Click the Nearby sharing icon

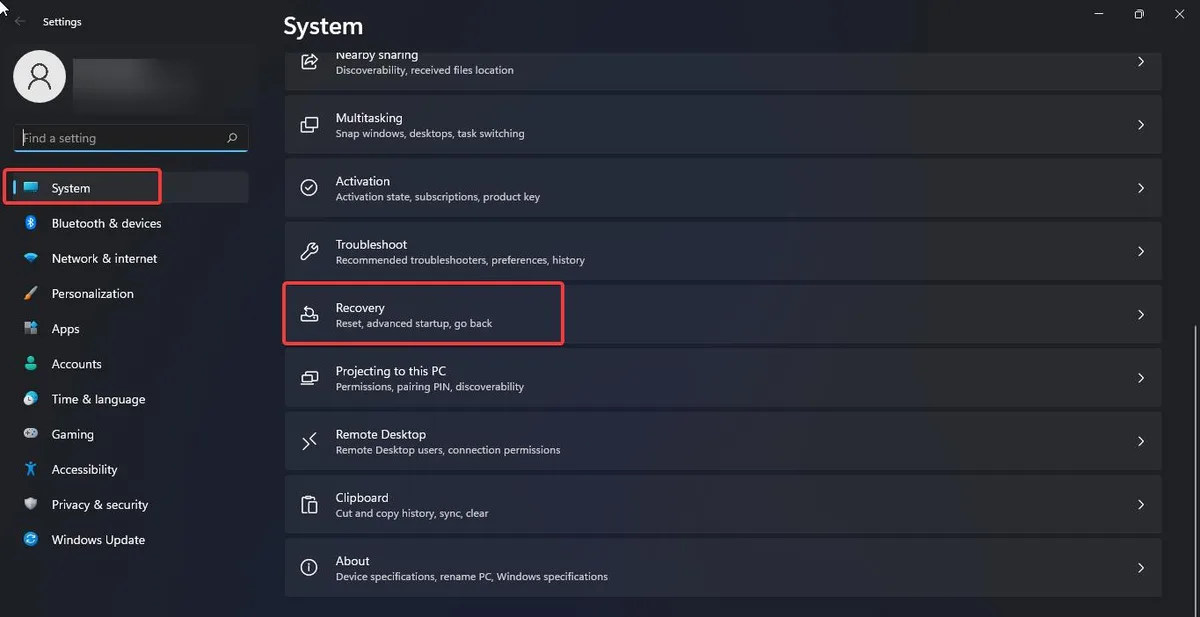tap(310, 62)
